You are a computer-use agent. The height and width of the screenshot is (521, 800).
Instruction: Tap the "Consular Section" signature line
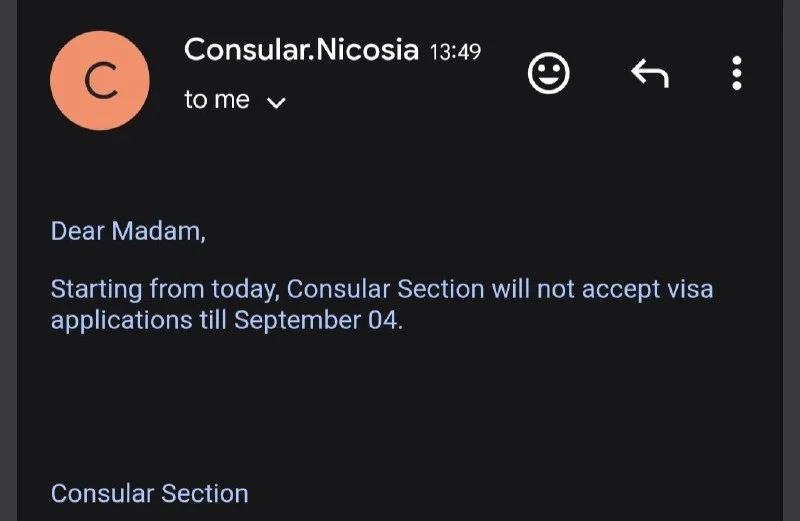(x=149, y=494)
